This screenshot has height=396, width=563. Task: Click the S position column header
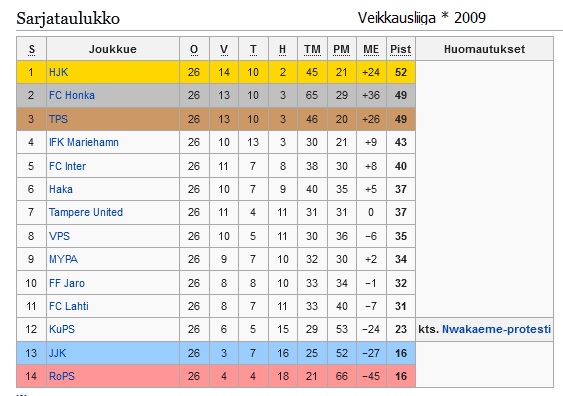(x=32, y=49)
